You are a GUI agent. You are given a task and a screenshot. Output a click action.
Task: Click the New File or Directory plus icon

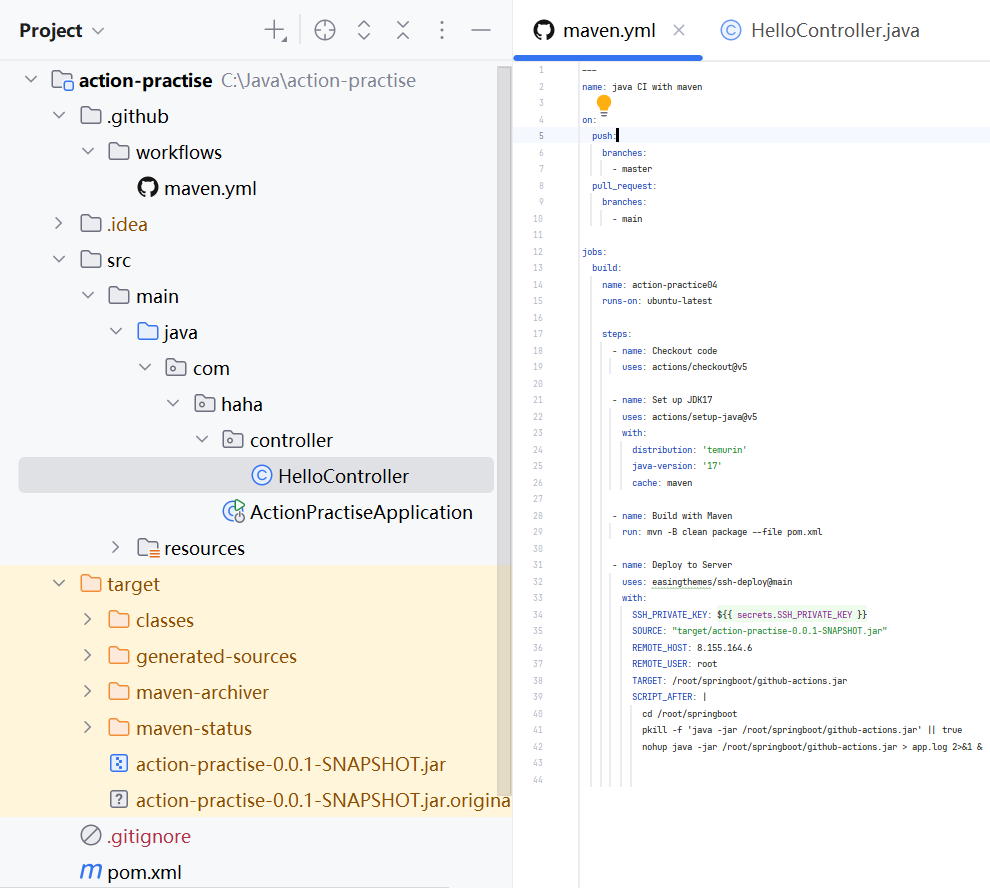click(x=276, y=30)
